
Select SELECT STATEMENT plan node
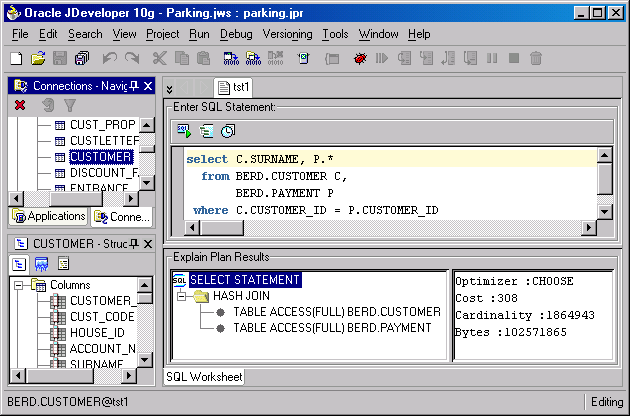(245, 280)
